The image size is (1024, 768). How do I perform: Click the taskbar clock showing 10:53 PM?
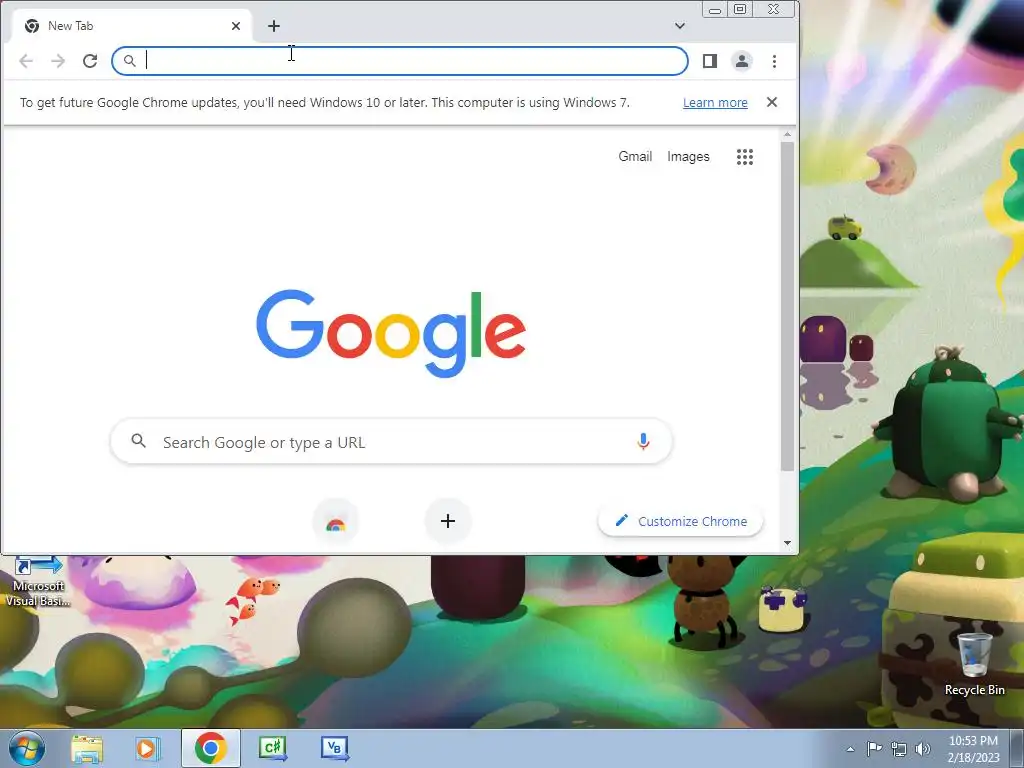pyautogui.click(x=973, y=749)
